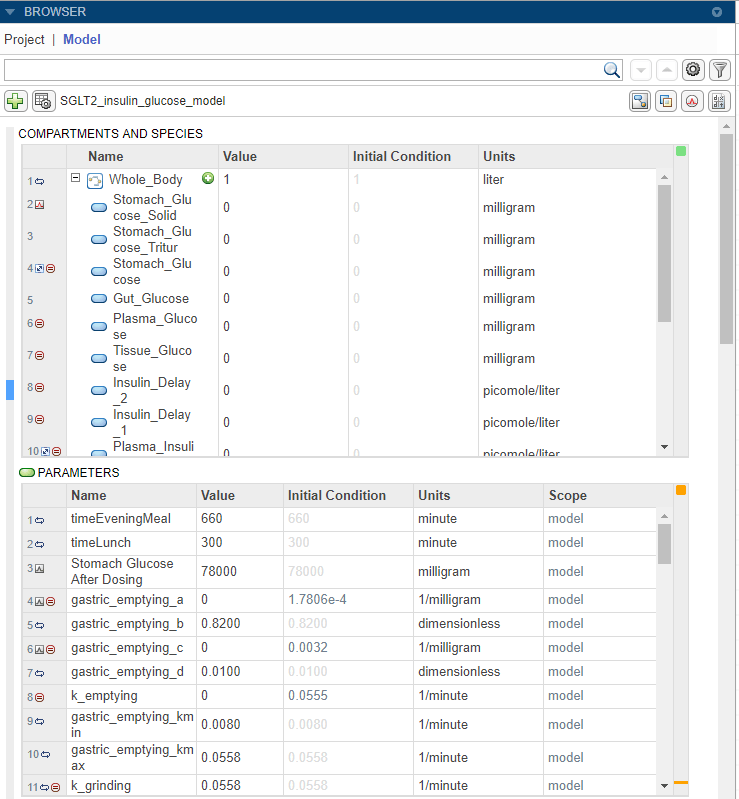Select Gut_Glucose species
739x799 pixels.
[x=151, y=299]
